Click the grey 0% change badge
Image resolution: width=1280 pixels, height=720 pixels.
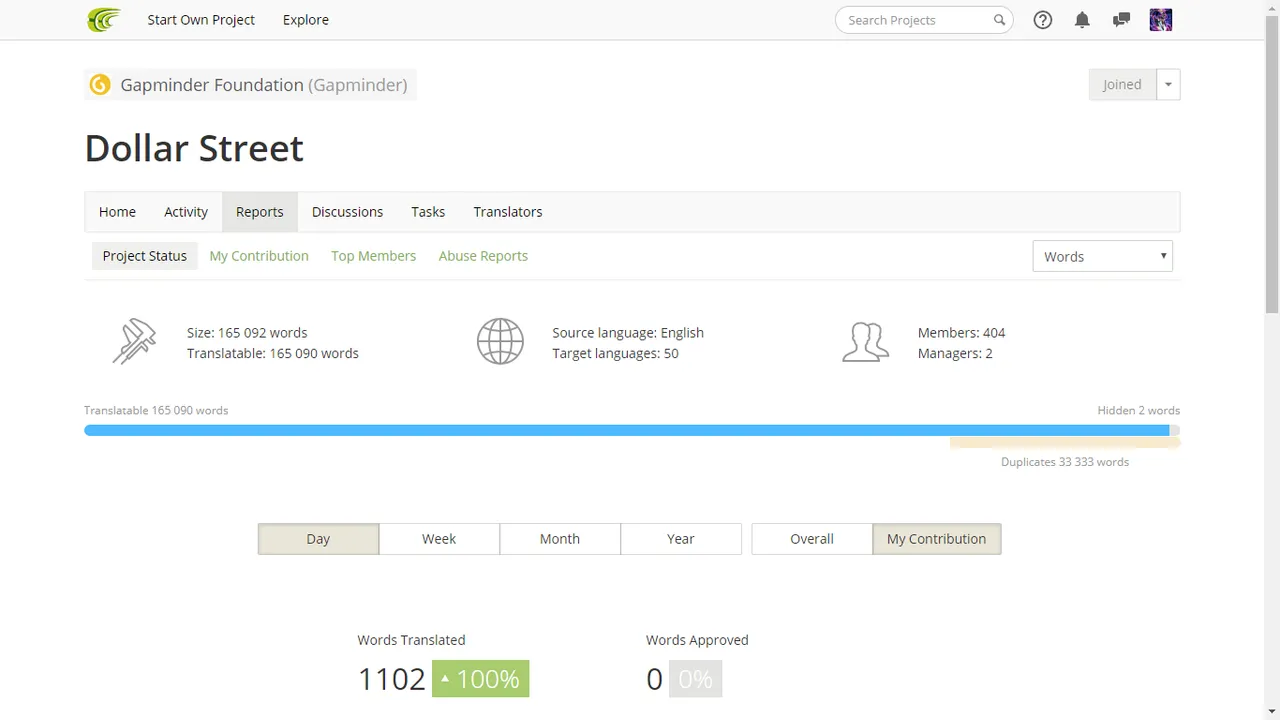pyautogui.click(x=695, y=679)
